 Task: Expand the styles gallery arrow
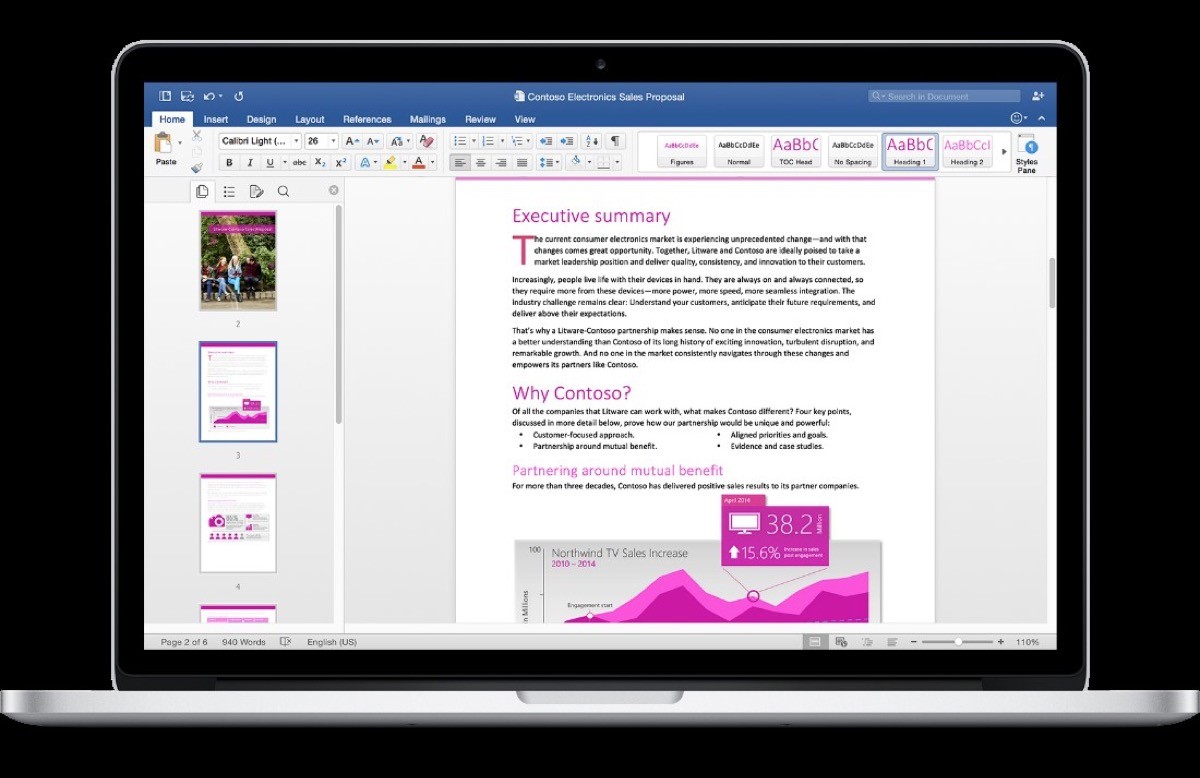1004,151
